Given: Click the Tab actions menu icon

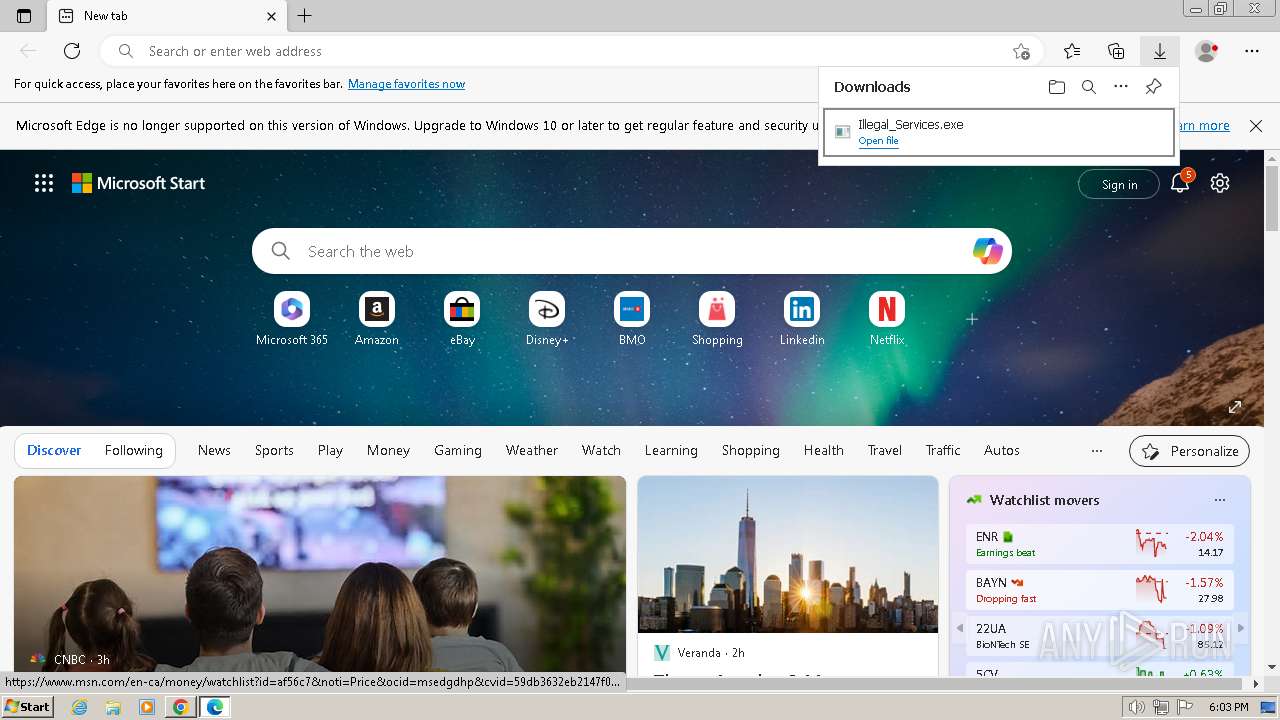Looking at the screenshot, I should click(24, 16).
